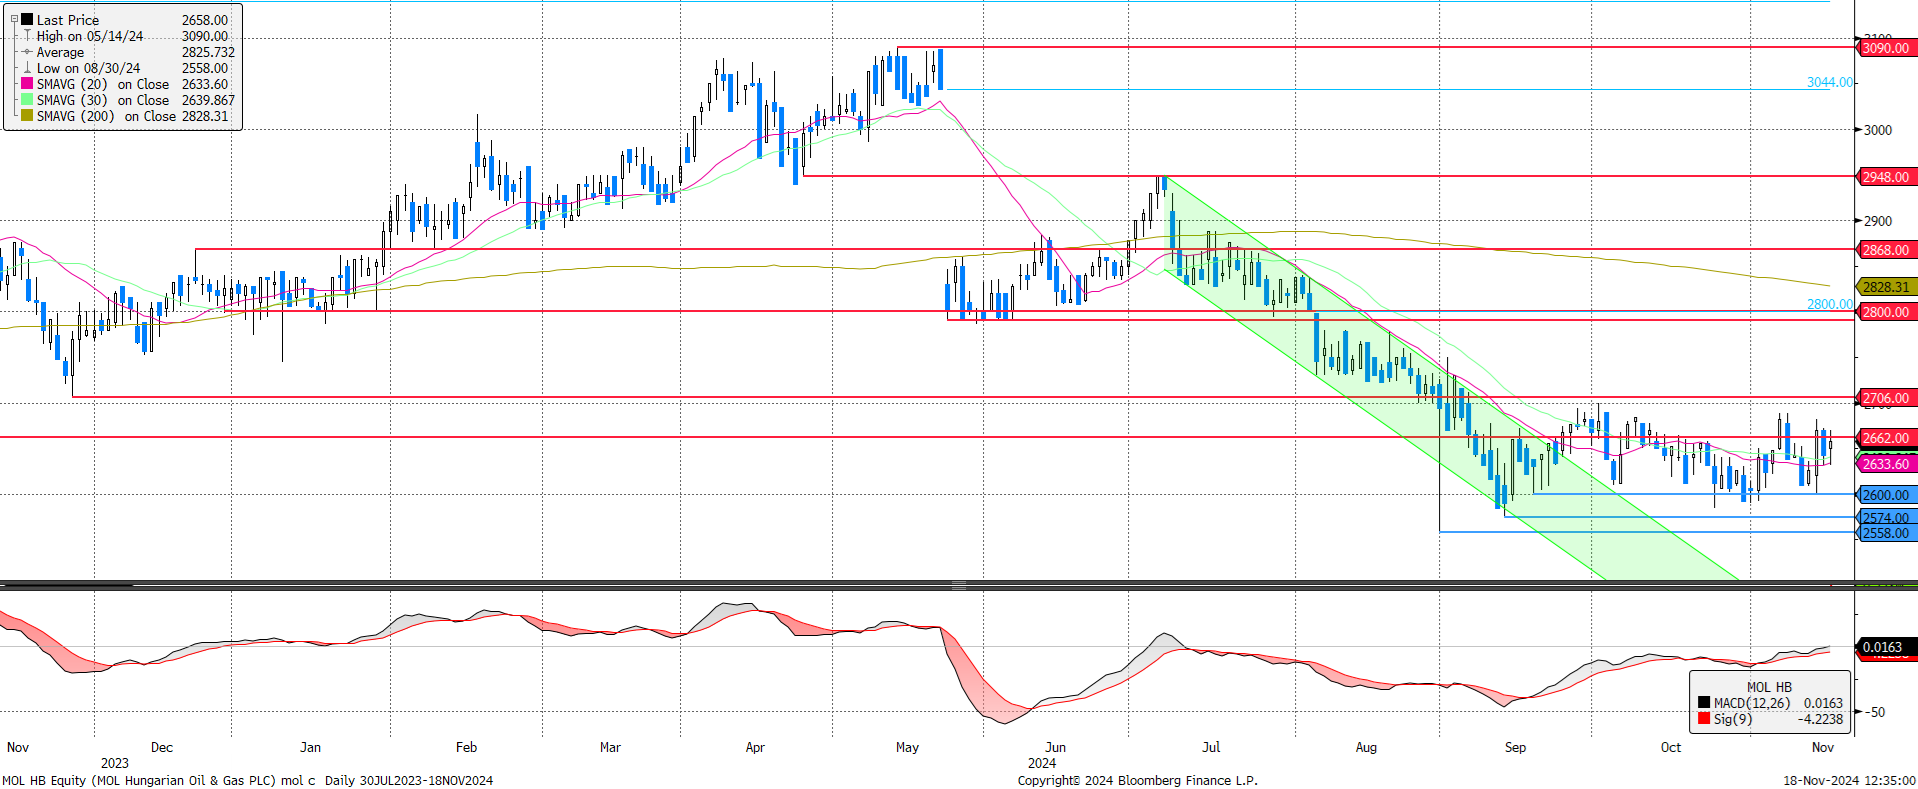The width and height of the screenshot is (1918, 789).
Task: Click the 2600.00 blue support level tag
Action: (x=1886, y=495)
